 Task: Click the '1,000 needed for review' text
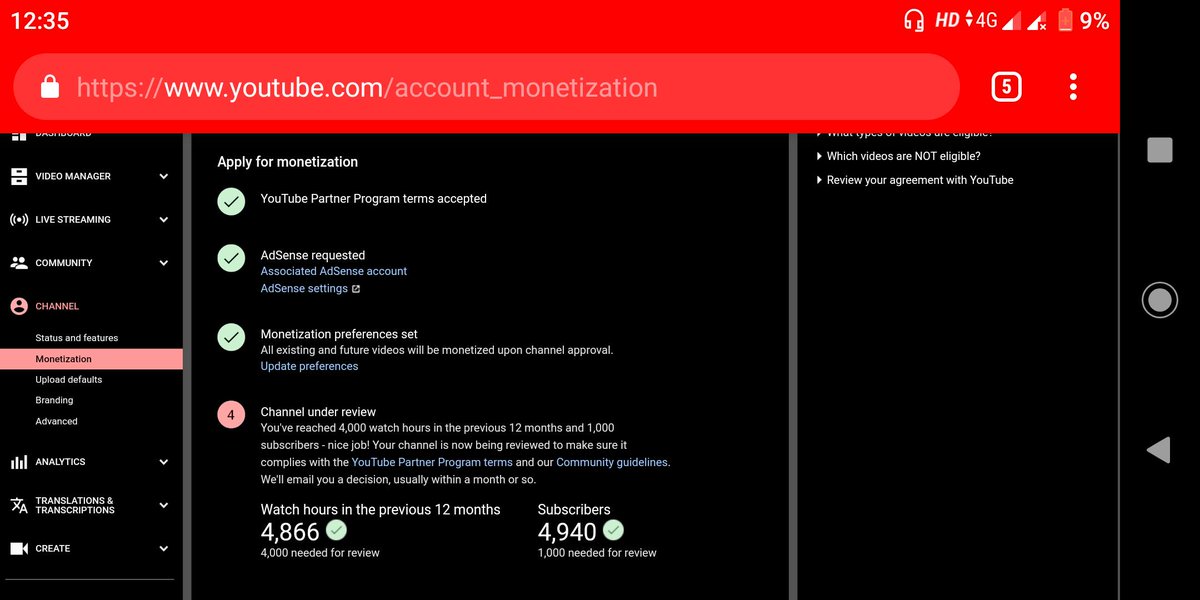[597, 552]
